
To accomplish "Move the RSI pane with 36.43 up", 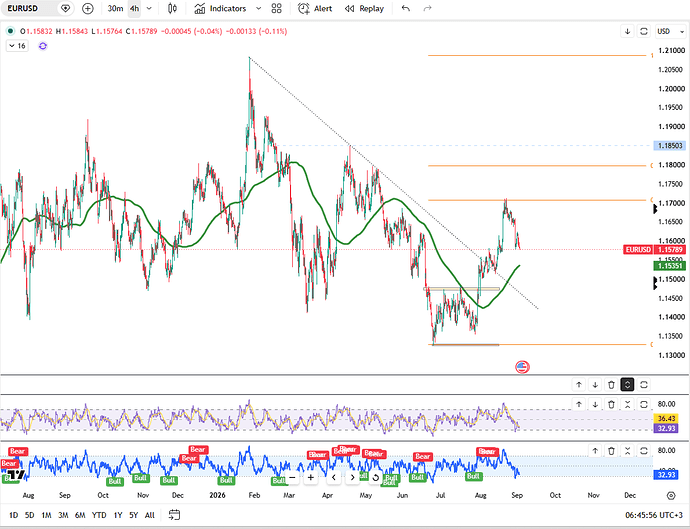I will coord(579,404).
